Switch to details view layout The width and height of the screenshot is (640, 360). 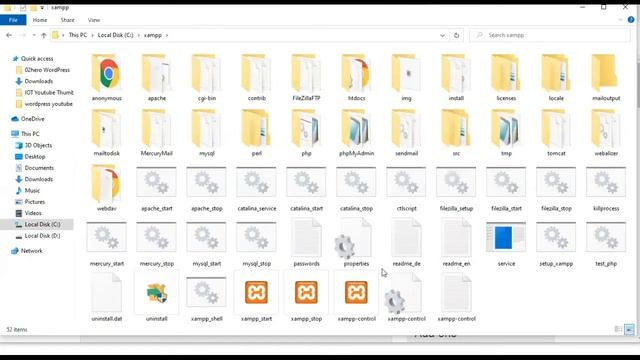point(618,329)
